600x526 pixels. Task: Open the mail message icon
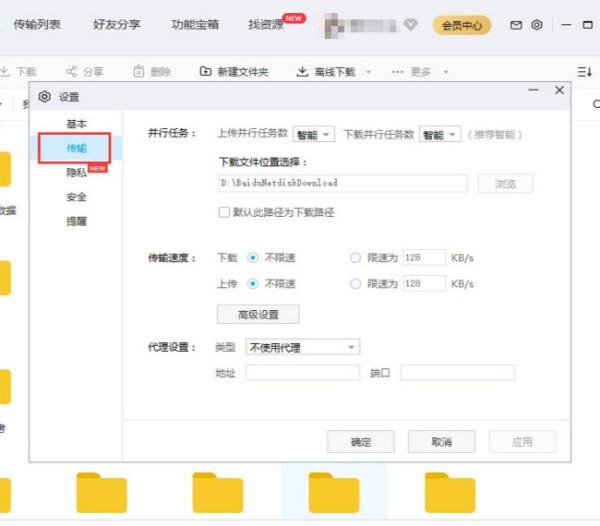pyautogui.click(x=516, y=25)
